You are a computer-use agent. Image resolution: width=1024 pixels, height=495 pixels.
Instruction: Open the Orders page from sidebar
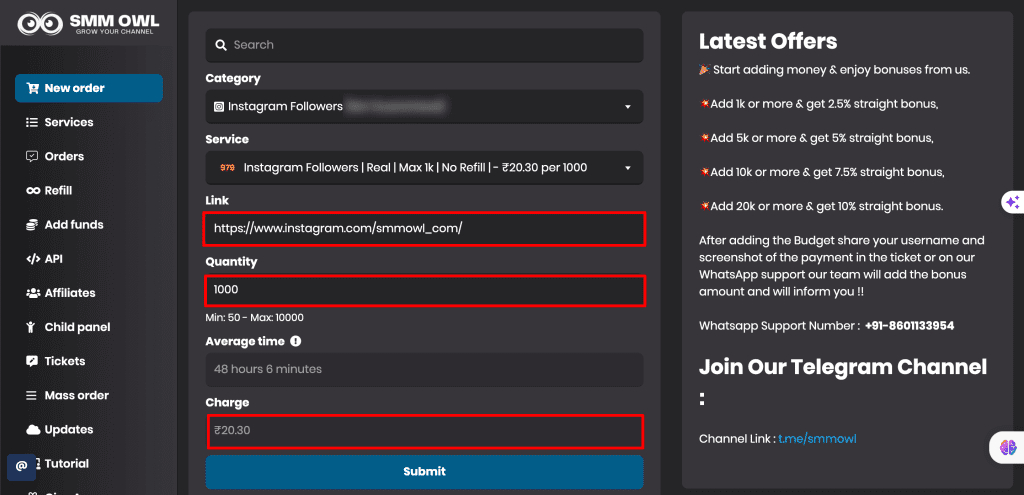64,156
